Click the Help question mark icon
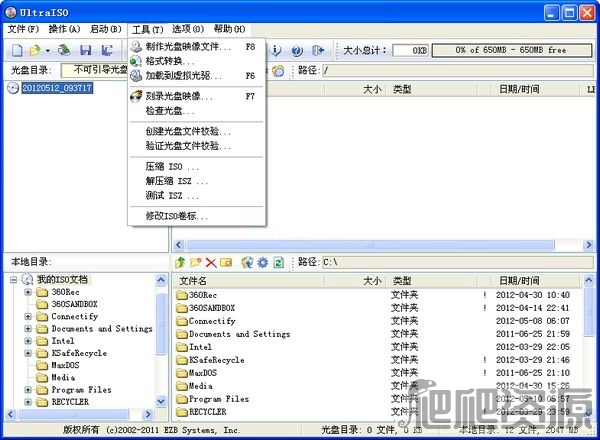 click(x=297, y=50)
